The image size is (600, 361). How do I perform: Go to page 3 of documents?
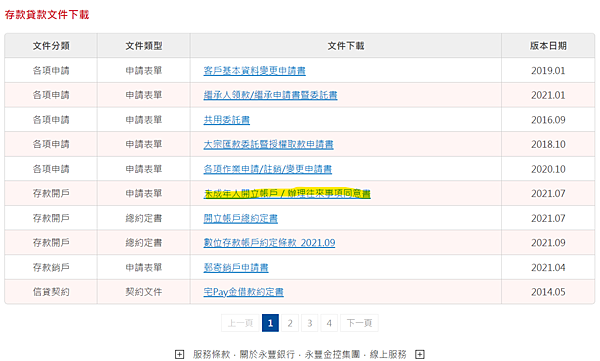click(310, 323)
